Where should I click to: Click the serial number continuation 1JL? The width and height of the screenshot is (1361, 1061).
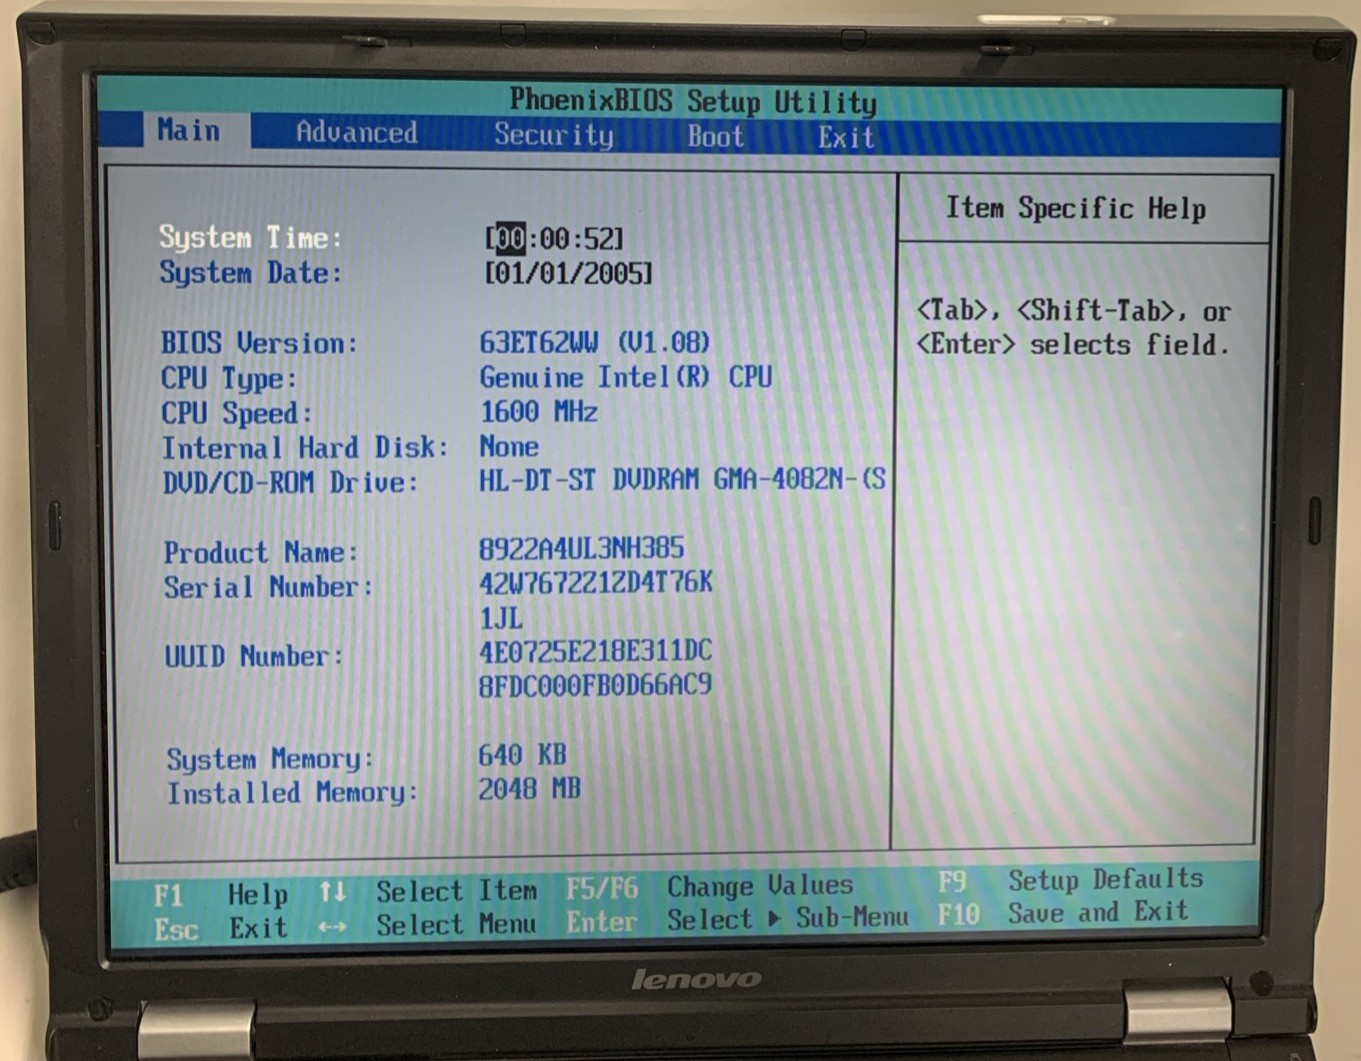pos(501,618)
